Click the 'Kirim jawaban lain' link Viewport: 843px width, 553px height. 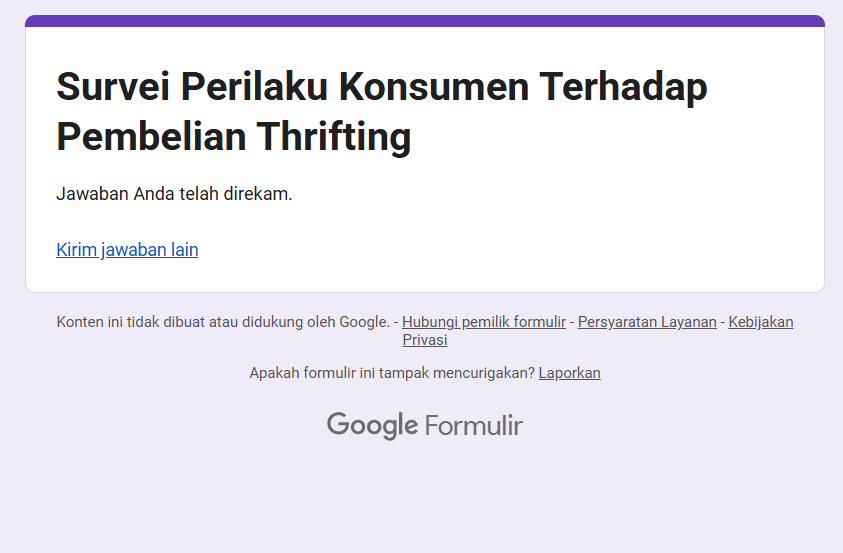(127, 250)
